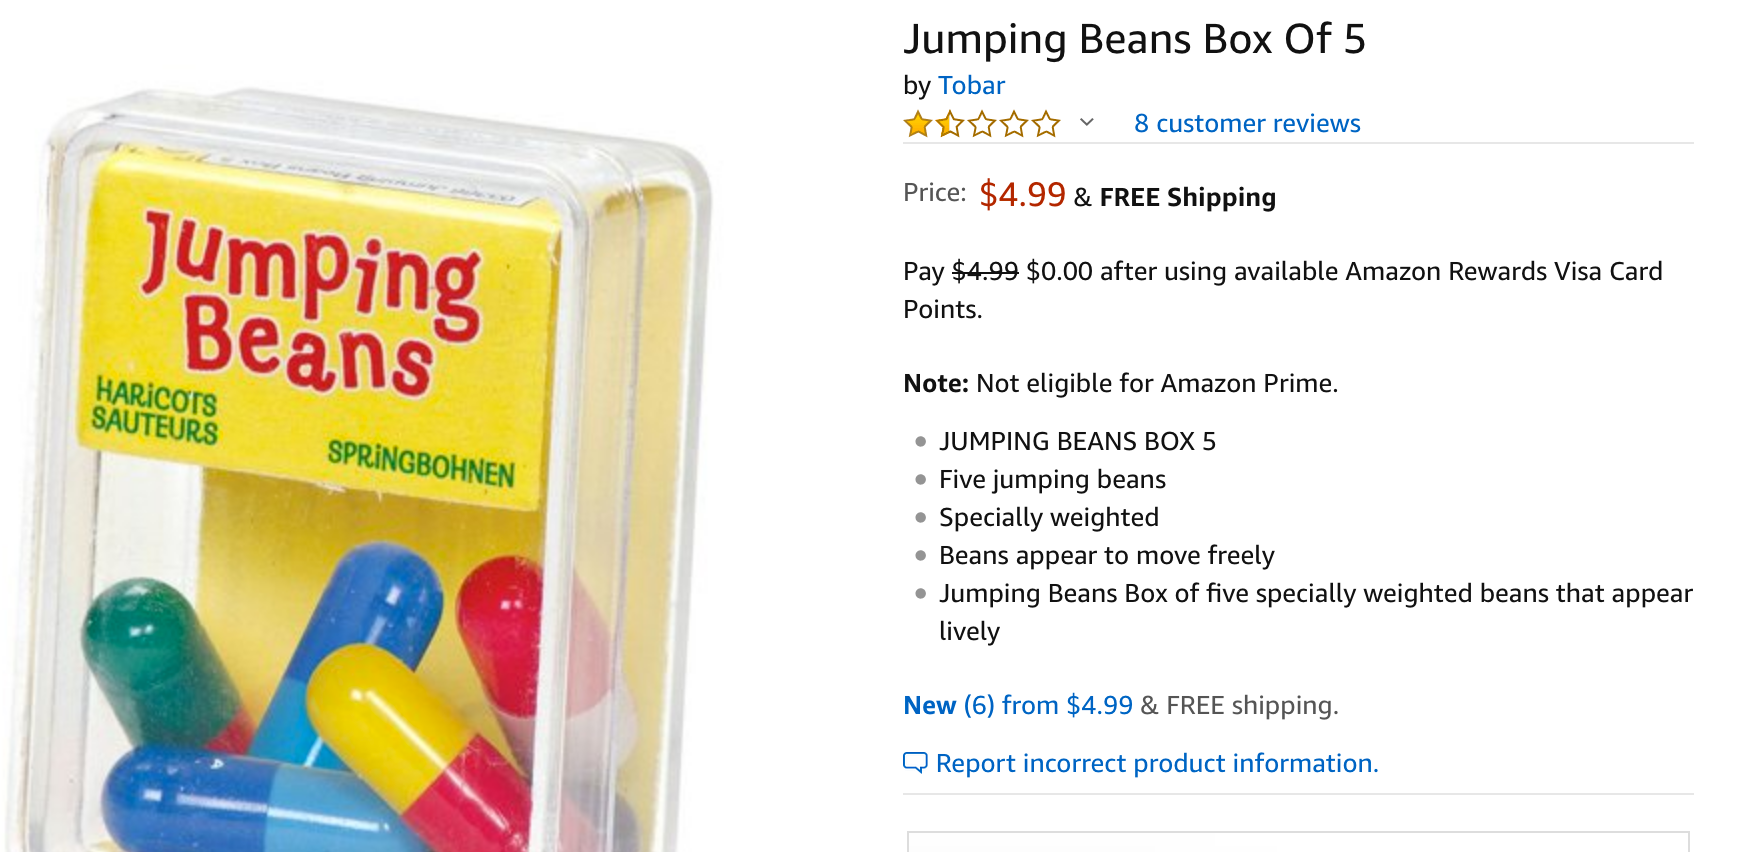Click the strikethrough $4.99 price
Image resolution: width=1746 pixels, height=852 pixels.
pos(985,271)
